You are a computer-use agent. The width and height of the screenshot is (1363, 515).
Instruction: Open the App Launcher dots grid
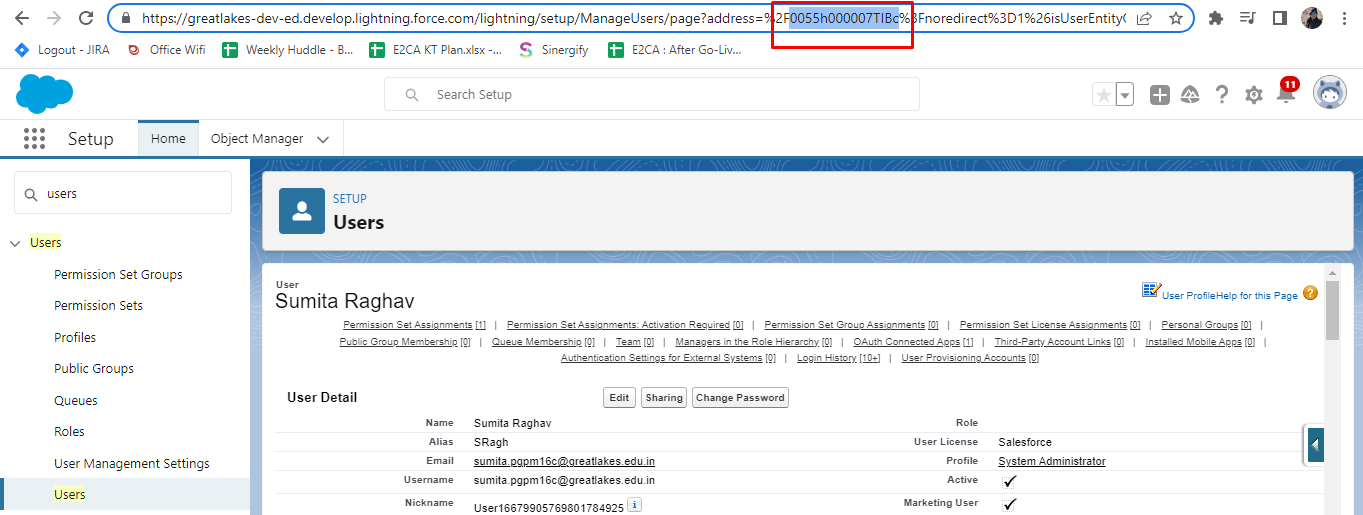[x=34, y=138]
